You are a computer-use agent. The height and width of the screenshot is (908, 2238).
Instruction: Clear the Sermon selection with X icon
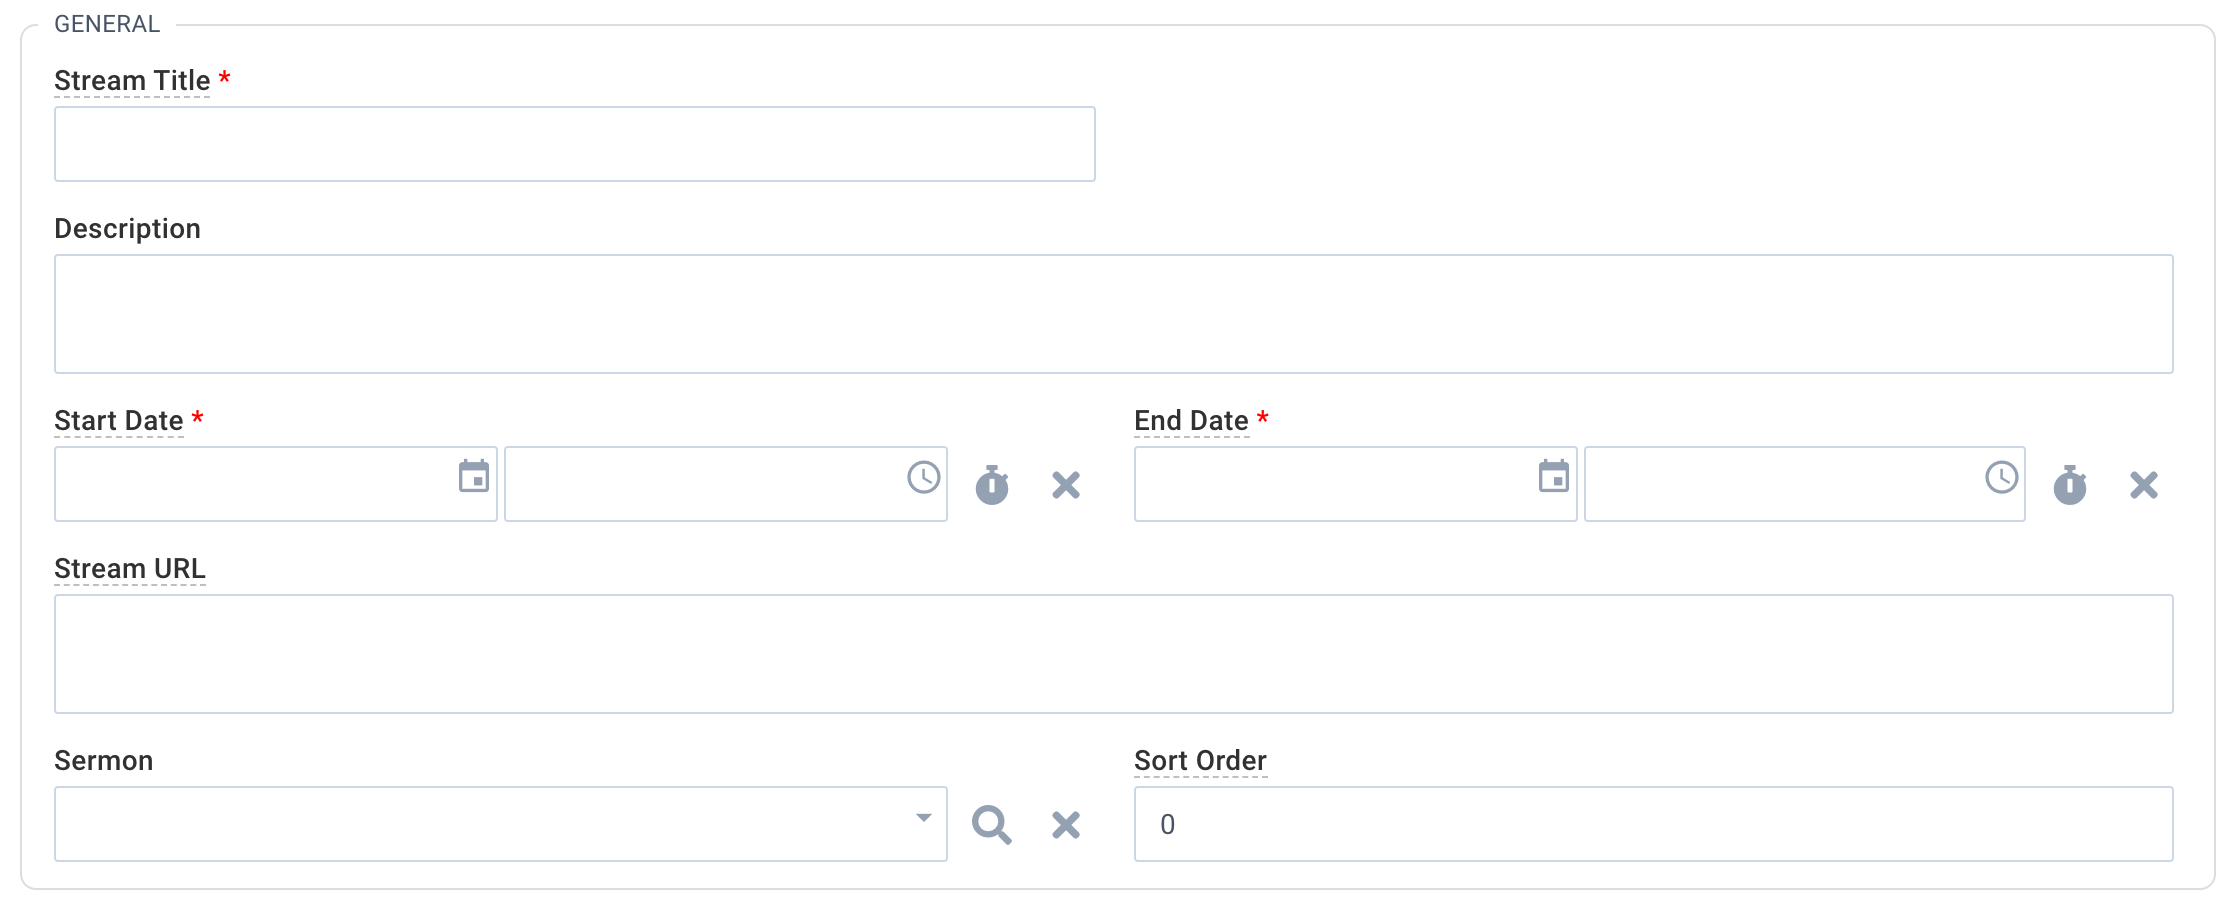click(1066, 825)
